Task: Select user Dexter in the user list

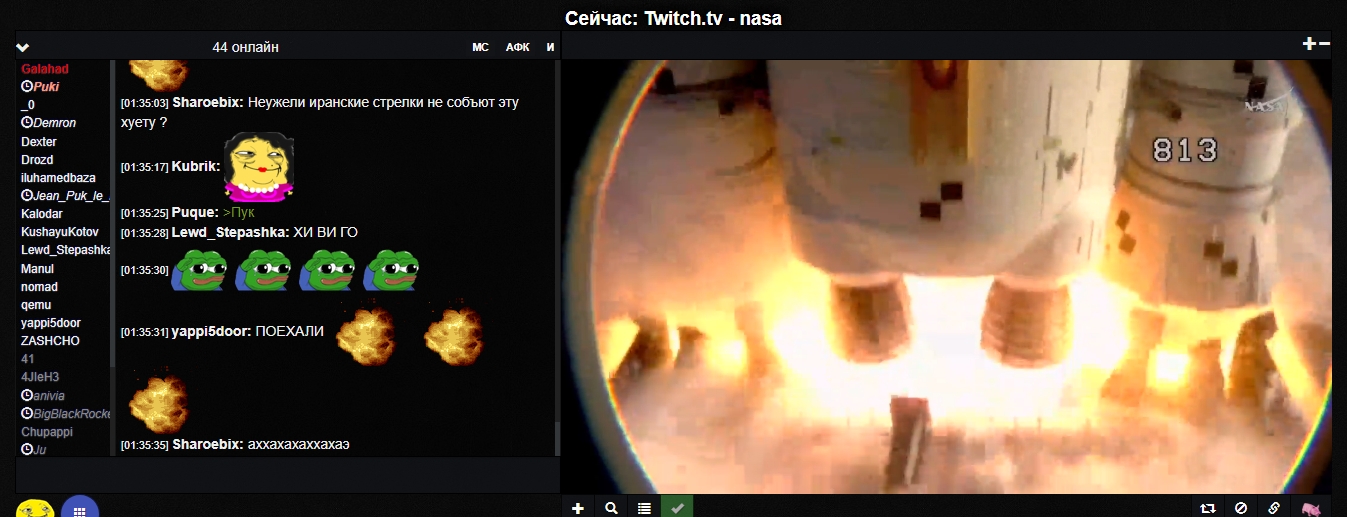Action: (x=39, y=142)
